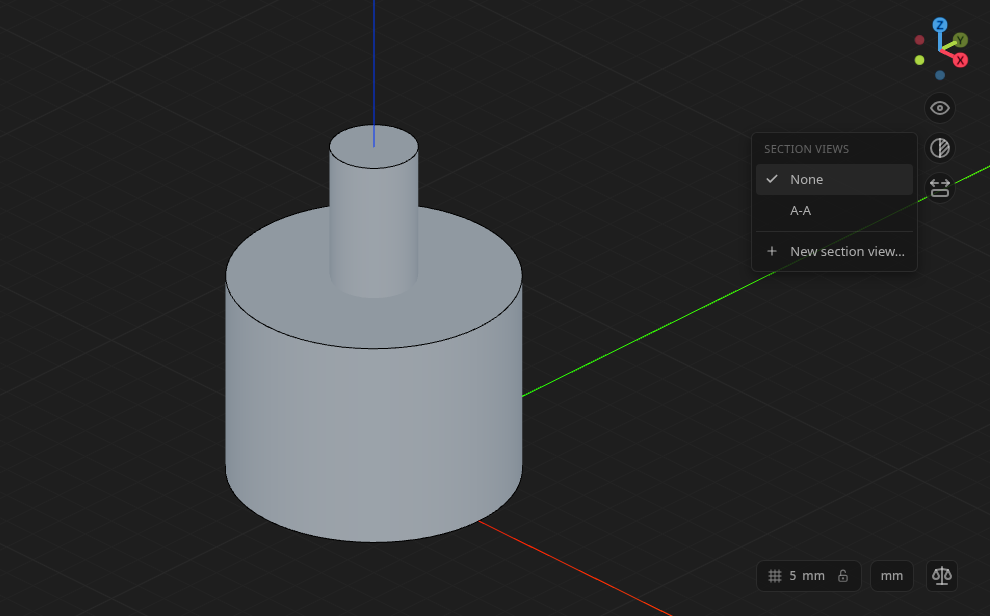Snap view to the X axis gizmo handle
990x616 pixels.
(x=960, y=60)
